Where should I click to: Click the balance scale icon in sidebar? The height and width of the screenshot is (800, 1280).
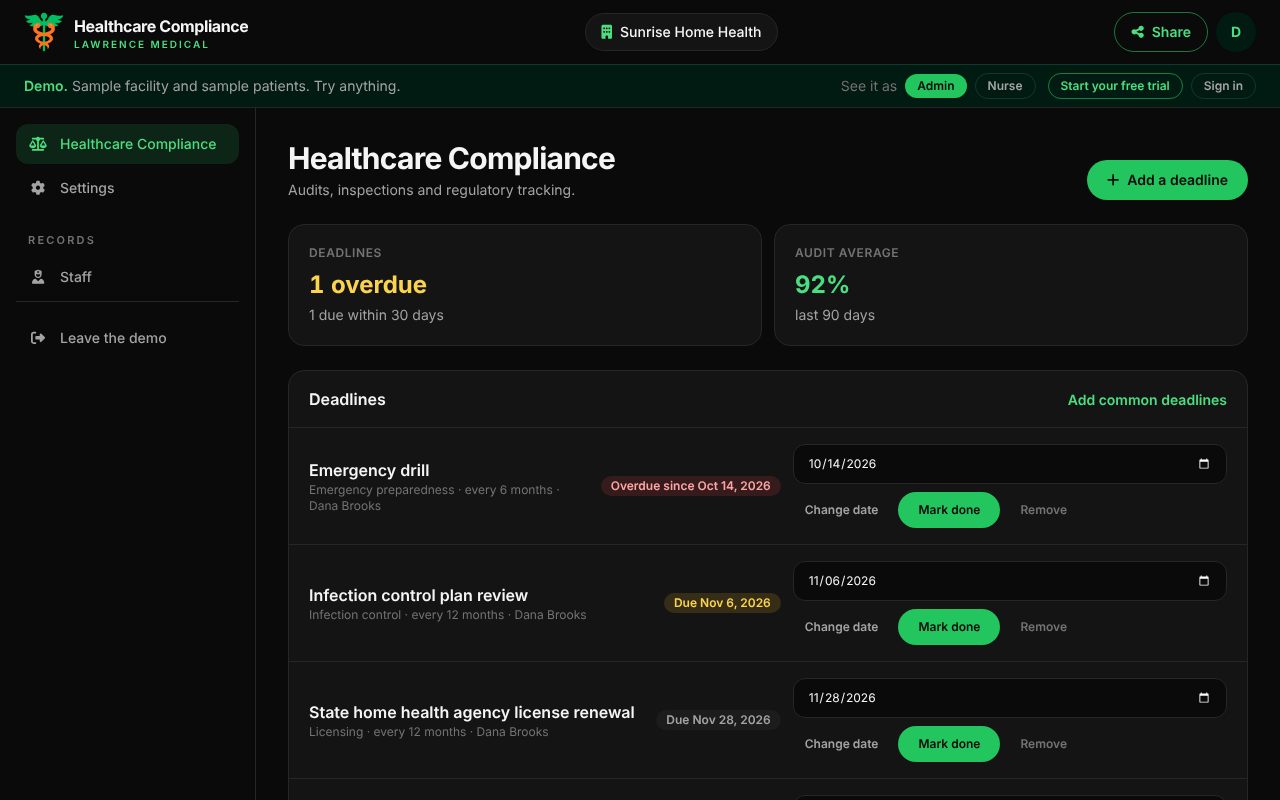(38, 144)
